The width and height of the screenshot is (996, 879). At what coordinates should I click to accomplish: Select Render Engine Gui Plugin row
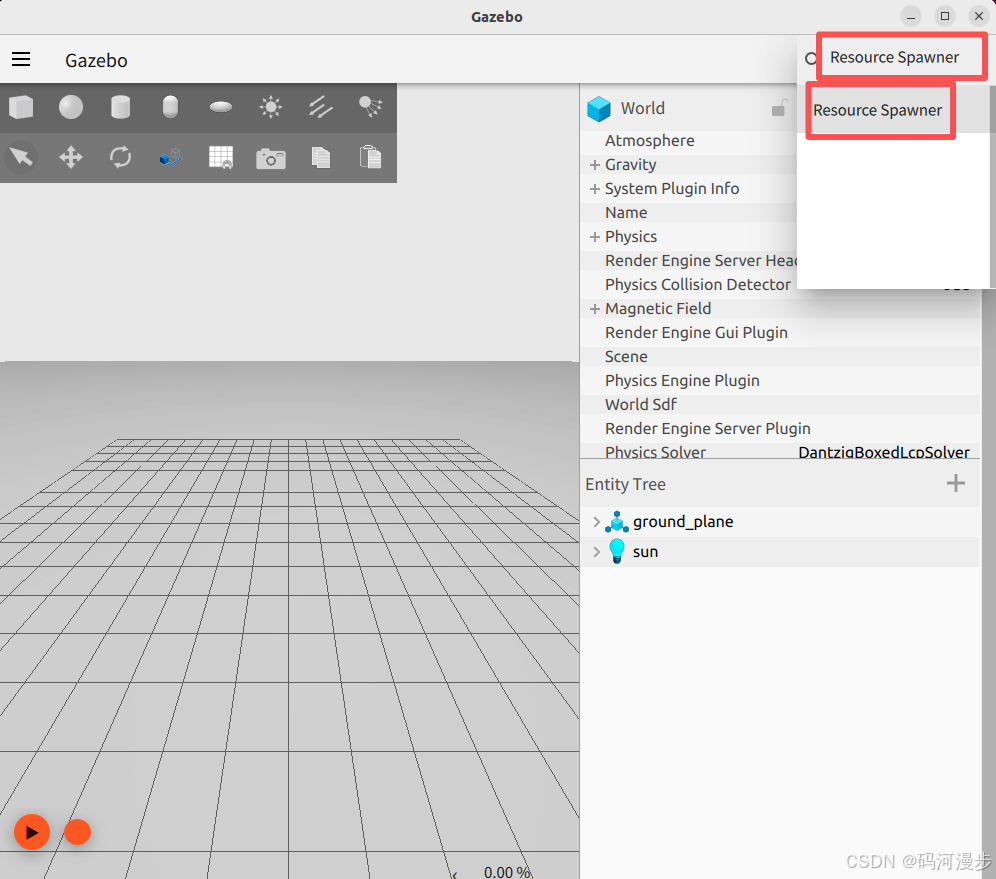[x=780, y=332]
